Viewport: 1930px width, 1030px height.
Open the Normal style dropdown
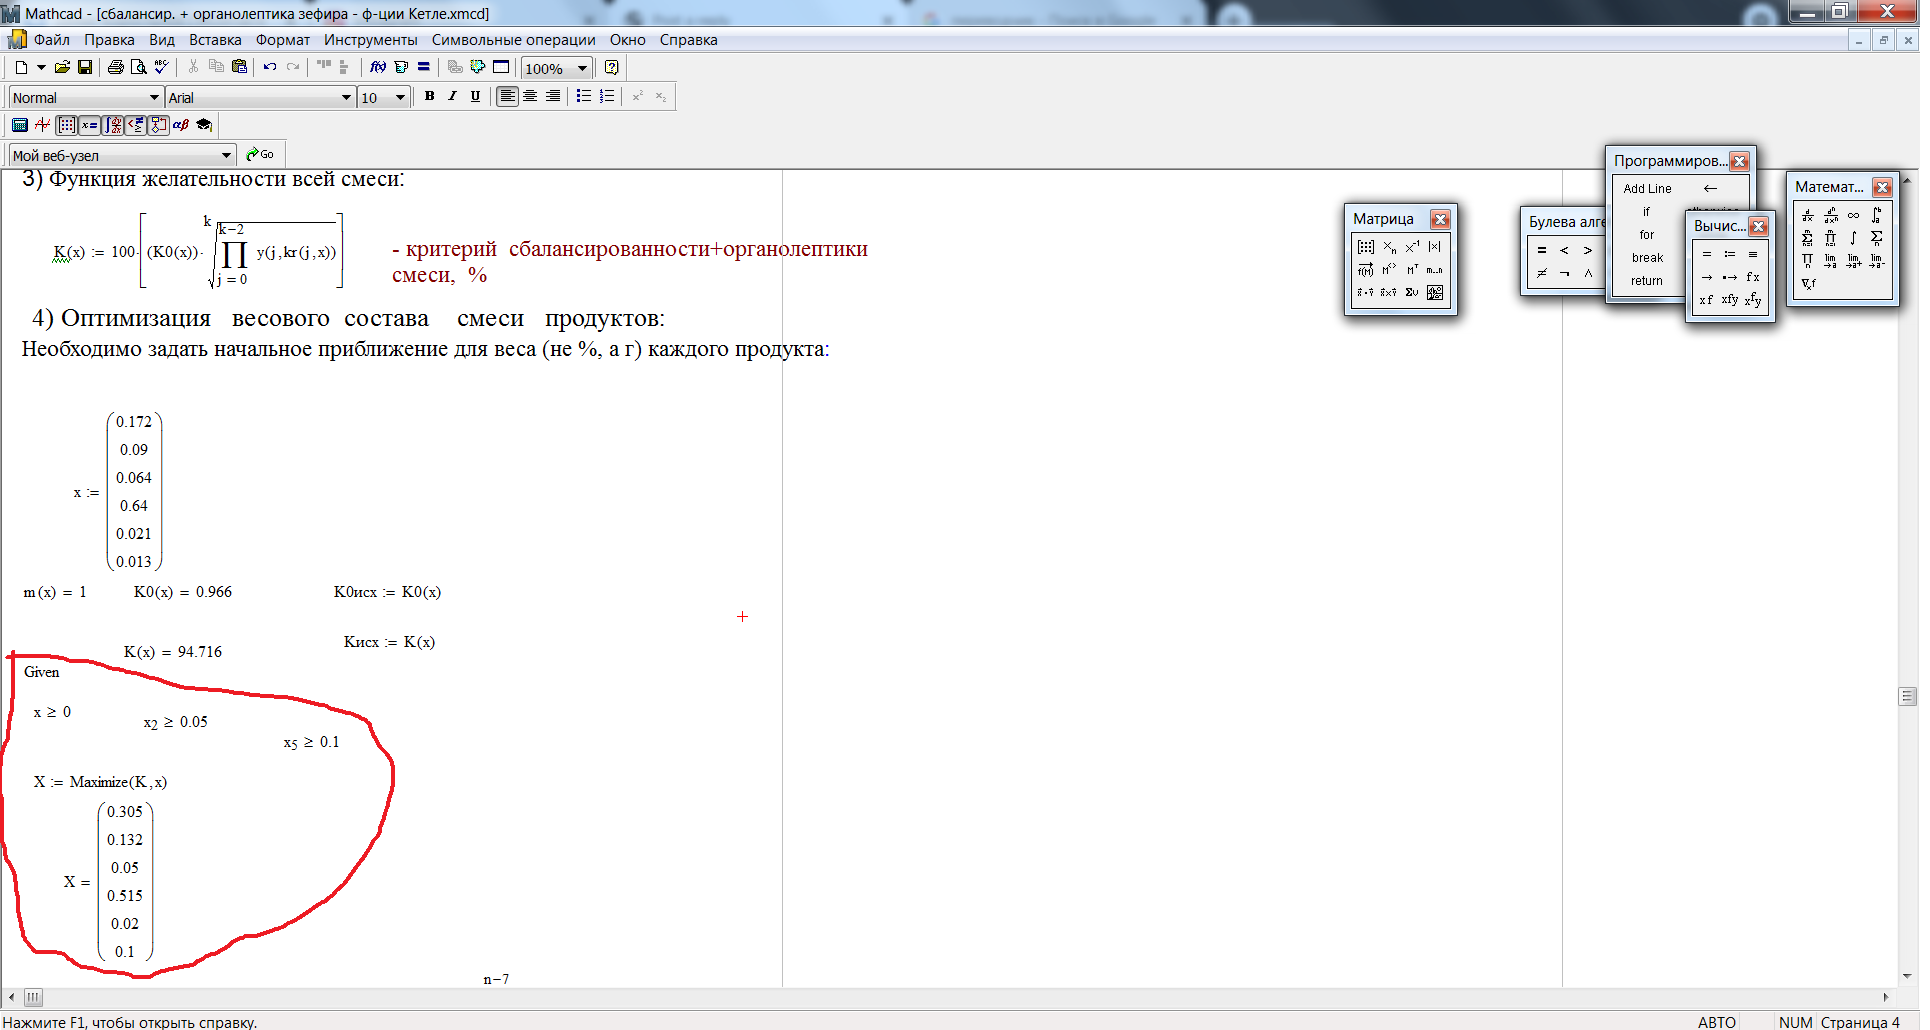(154, 97)
